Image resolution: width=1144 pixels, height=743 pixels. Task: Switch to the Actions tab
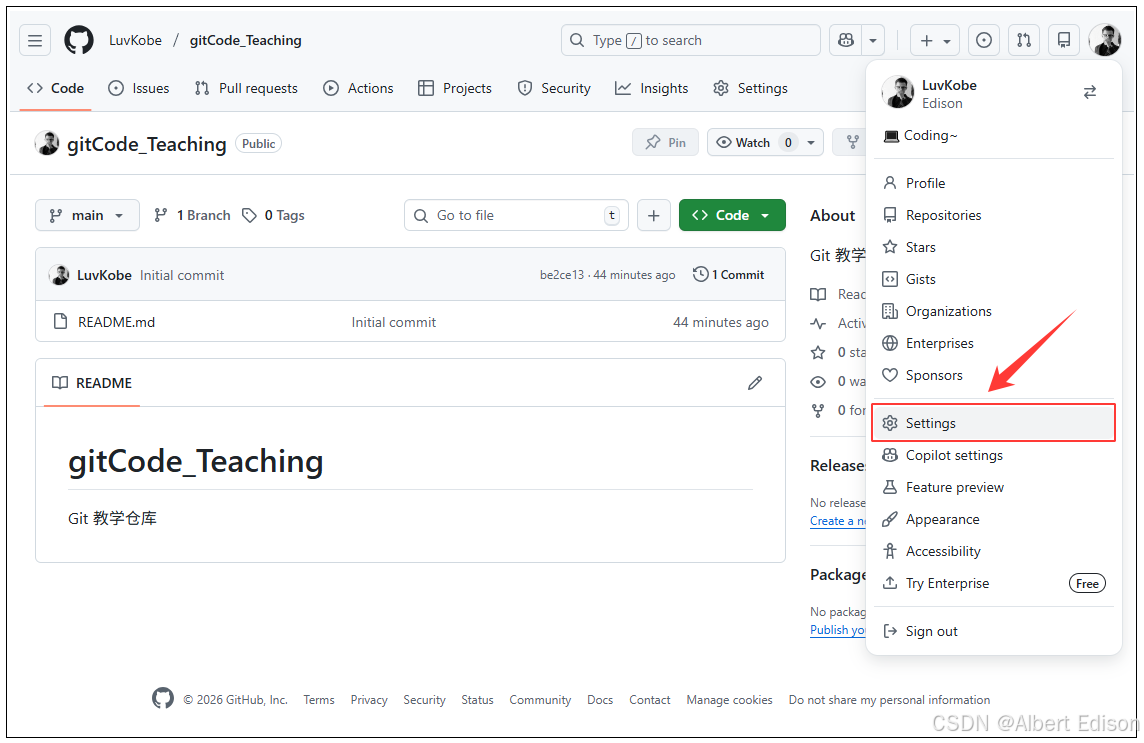point(358,88)
